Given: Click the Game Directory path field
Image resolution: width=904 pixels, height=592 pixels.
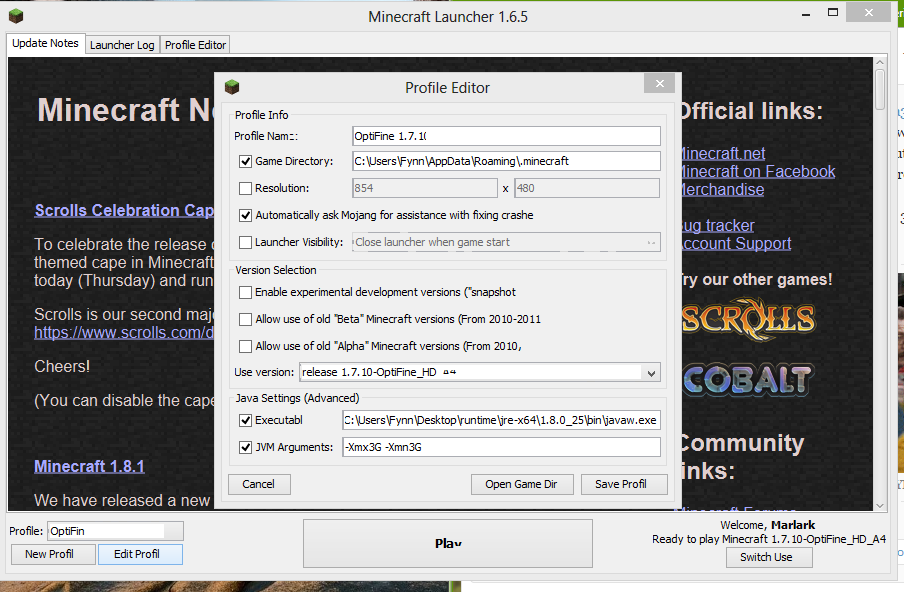Looking at the screenshot, I should 506,161.
